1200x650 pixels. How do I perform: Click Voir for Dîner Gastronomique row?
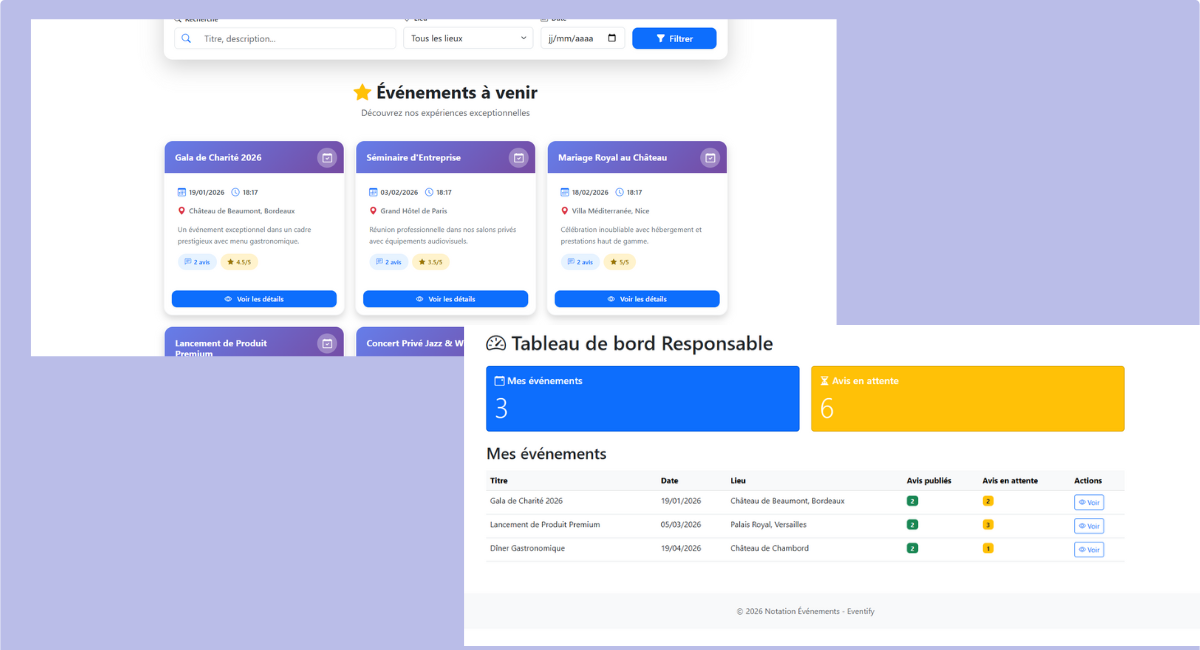click(x=1088, y=550)
